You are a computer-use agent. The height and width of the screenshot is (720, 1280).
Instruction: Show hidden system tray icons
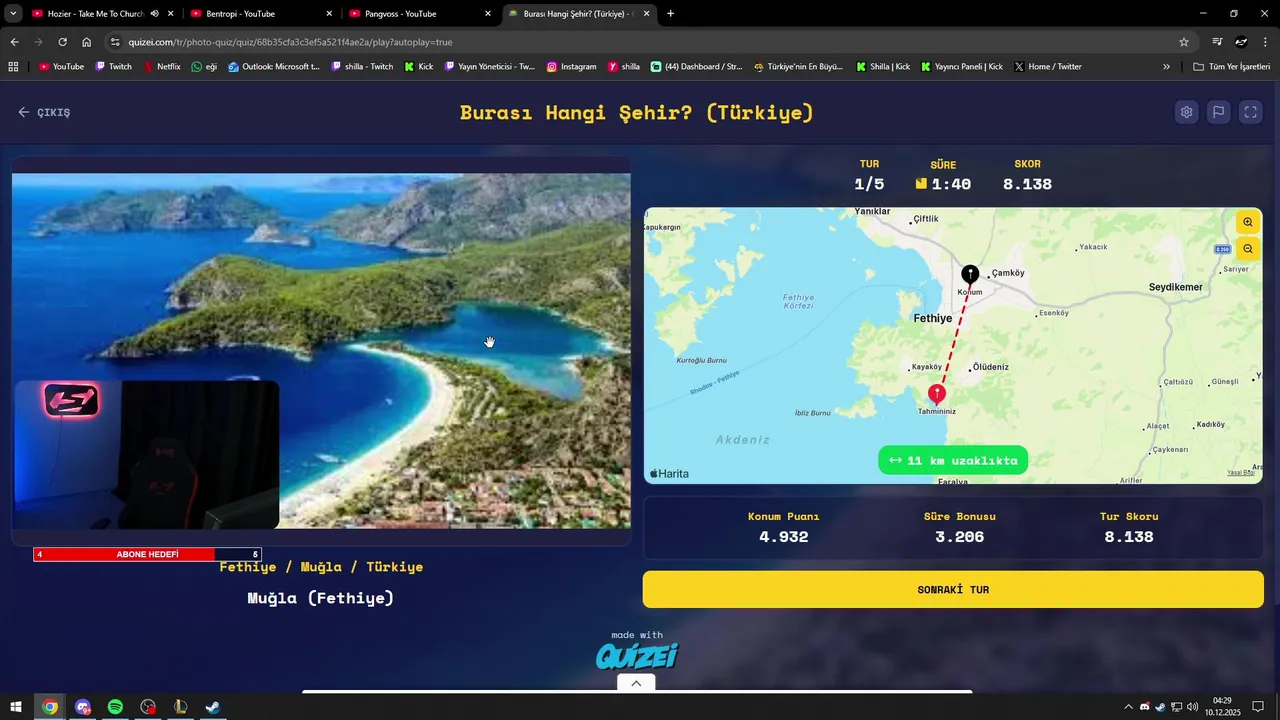(x=1129, y=707)
